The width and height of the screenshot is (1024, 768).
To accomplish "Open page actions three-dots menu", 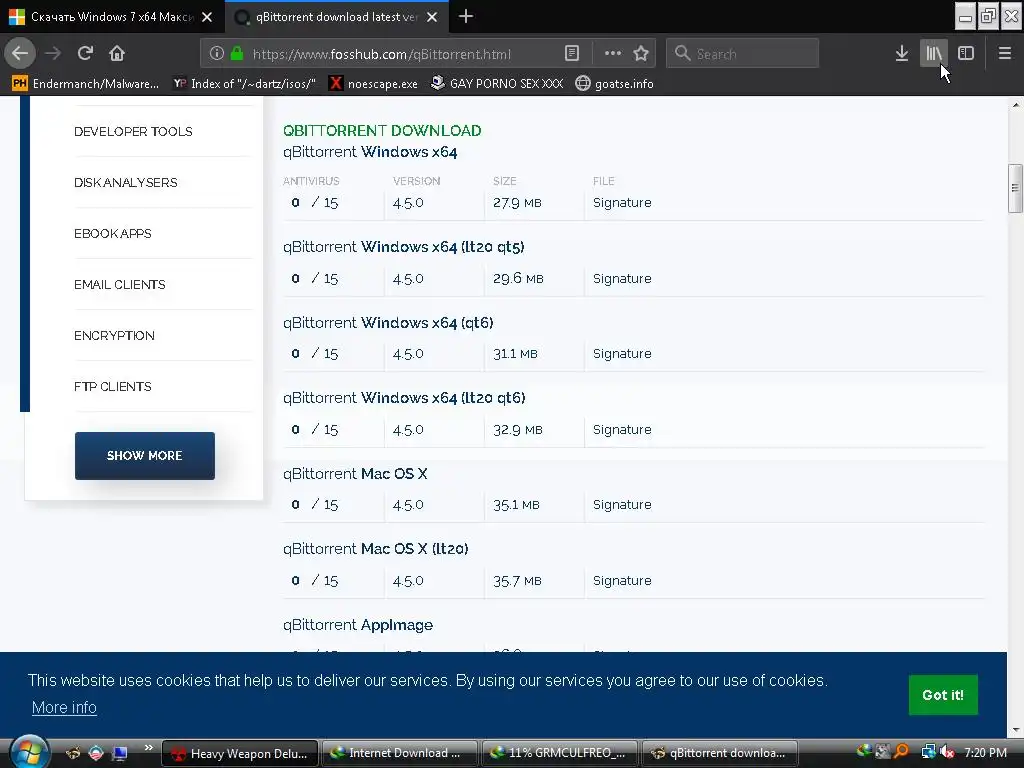I will point(613,54).
